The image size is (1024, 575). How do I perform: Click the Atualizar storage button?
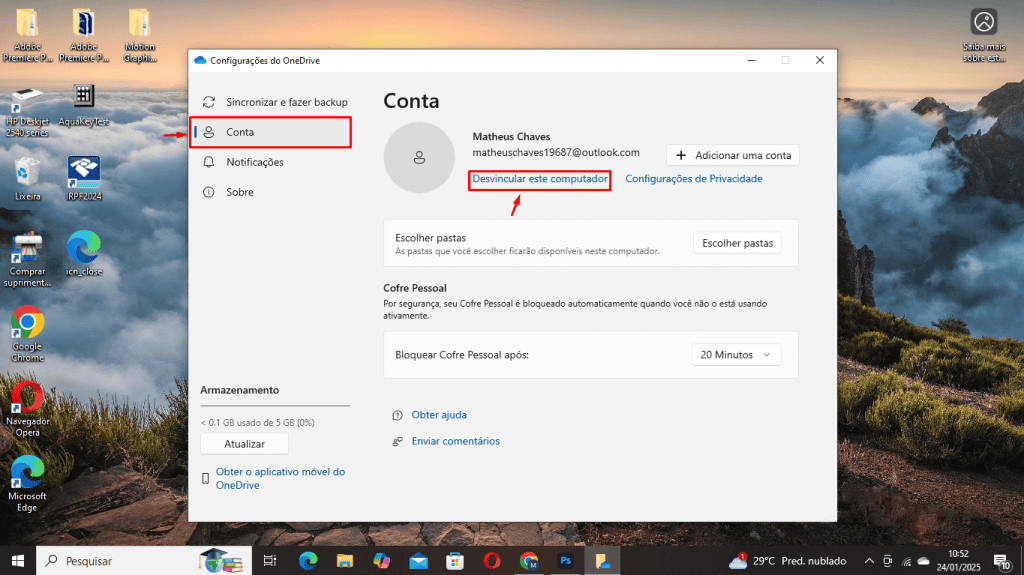coord(244,444)
